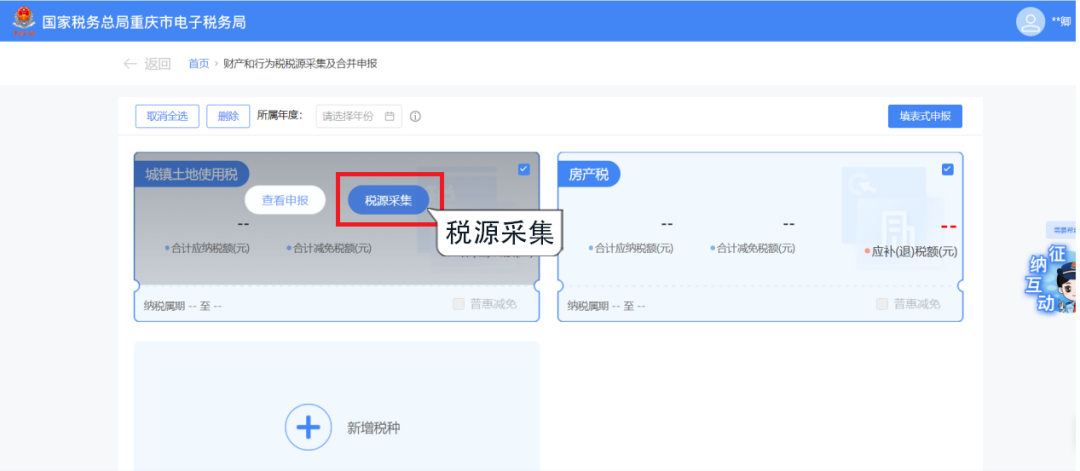
Task: Click 财产和行为税税源采集及合并申报 breadcrumb
Action: coord(300,64)
